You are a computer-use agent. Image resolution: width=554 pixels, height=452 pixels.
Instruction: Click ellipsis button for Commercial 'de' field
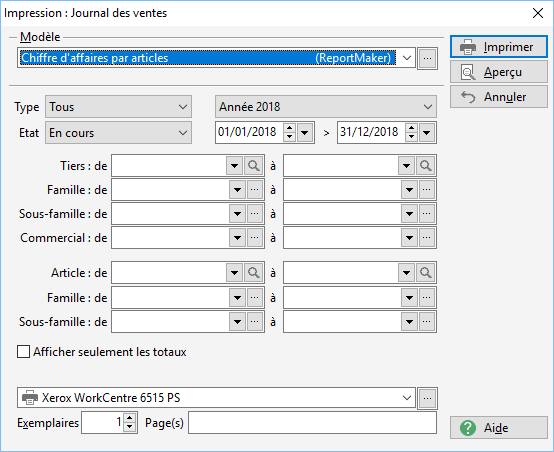[x=255, y=237]
